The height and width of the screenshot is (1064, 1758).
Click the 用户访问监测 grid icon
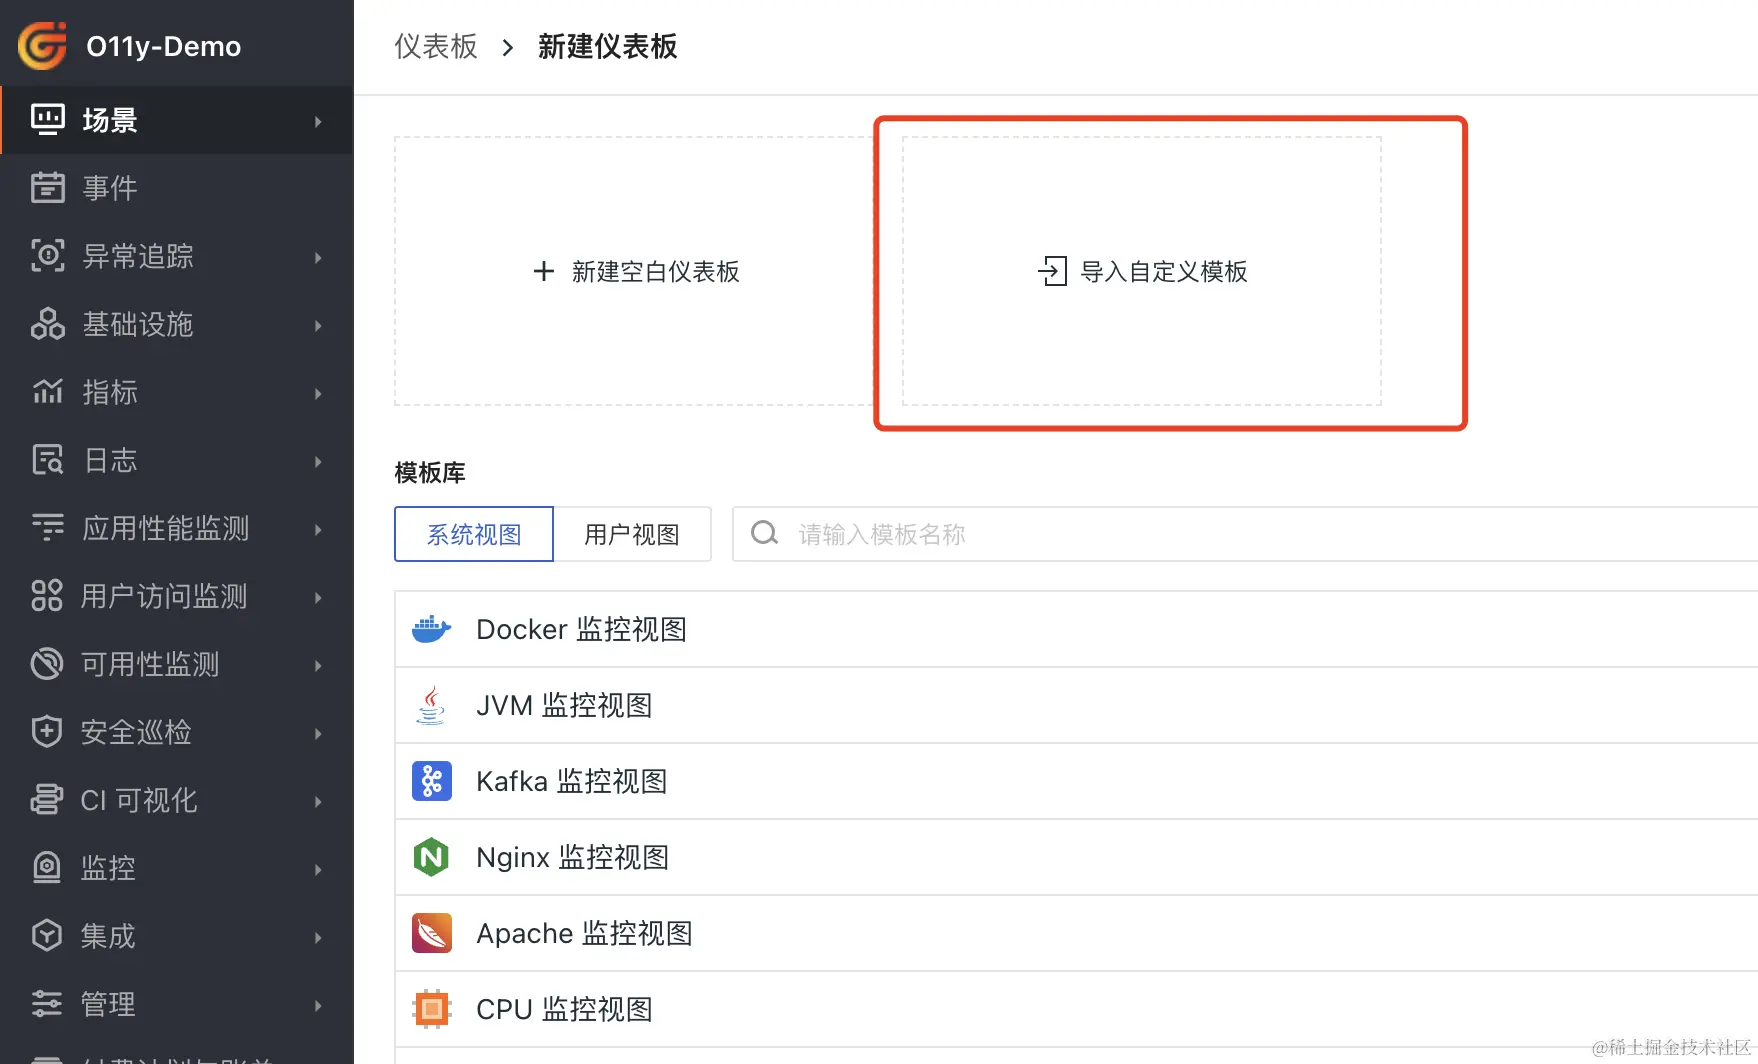pos(47,596)
